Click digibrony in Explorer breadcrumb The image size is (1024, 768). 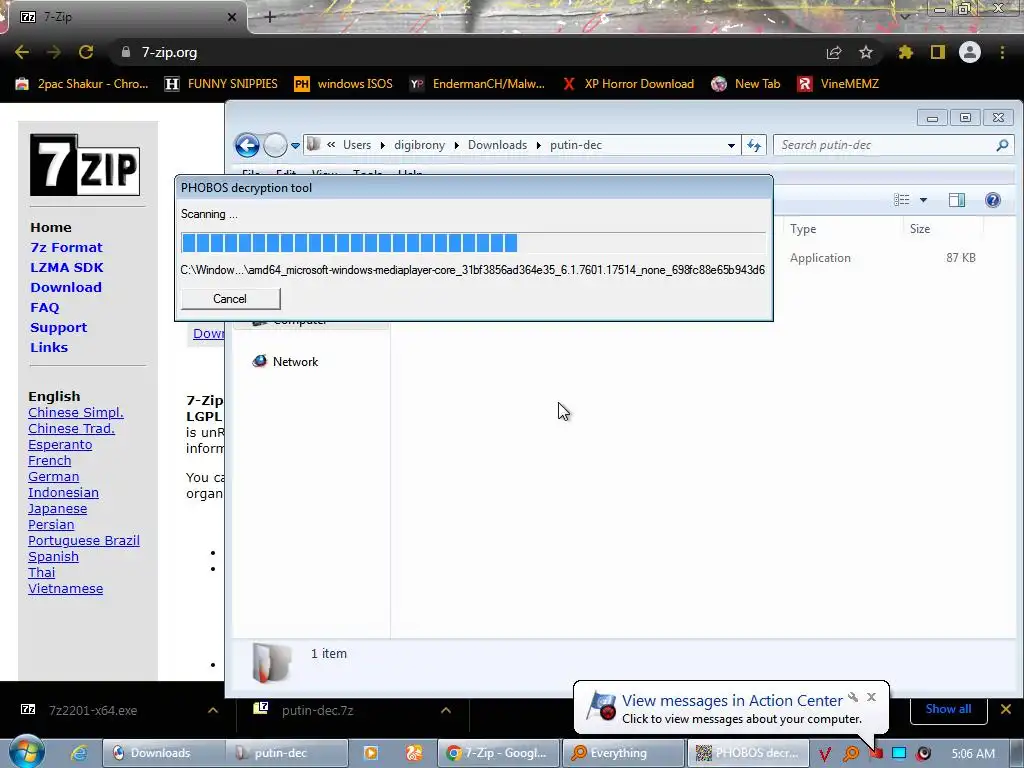[x=419, y=145]
